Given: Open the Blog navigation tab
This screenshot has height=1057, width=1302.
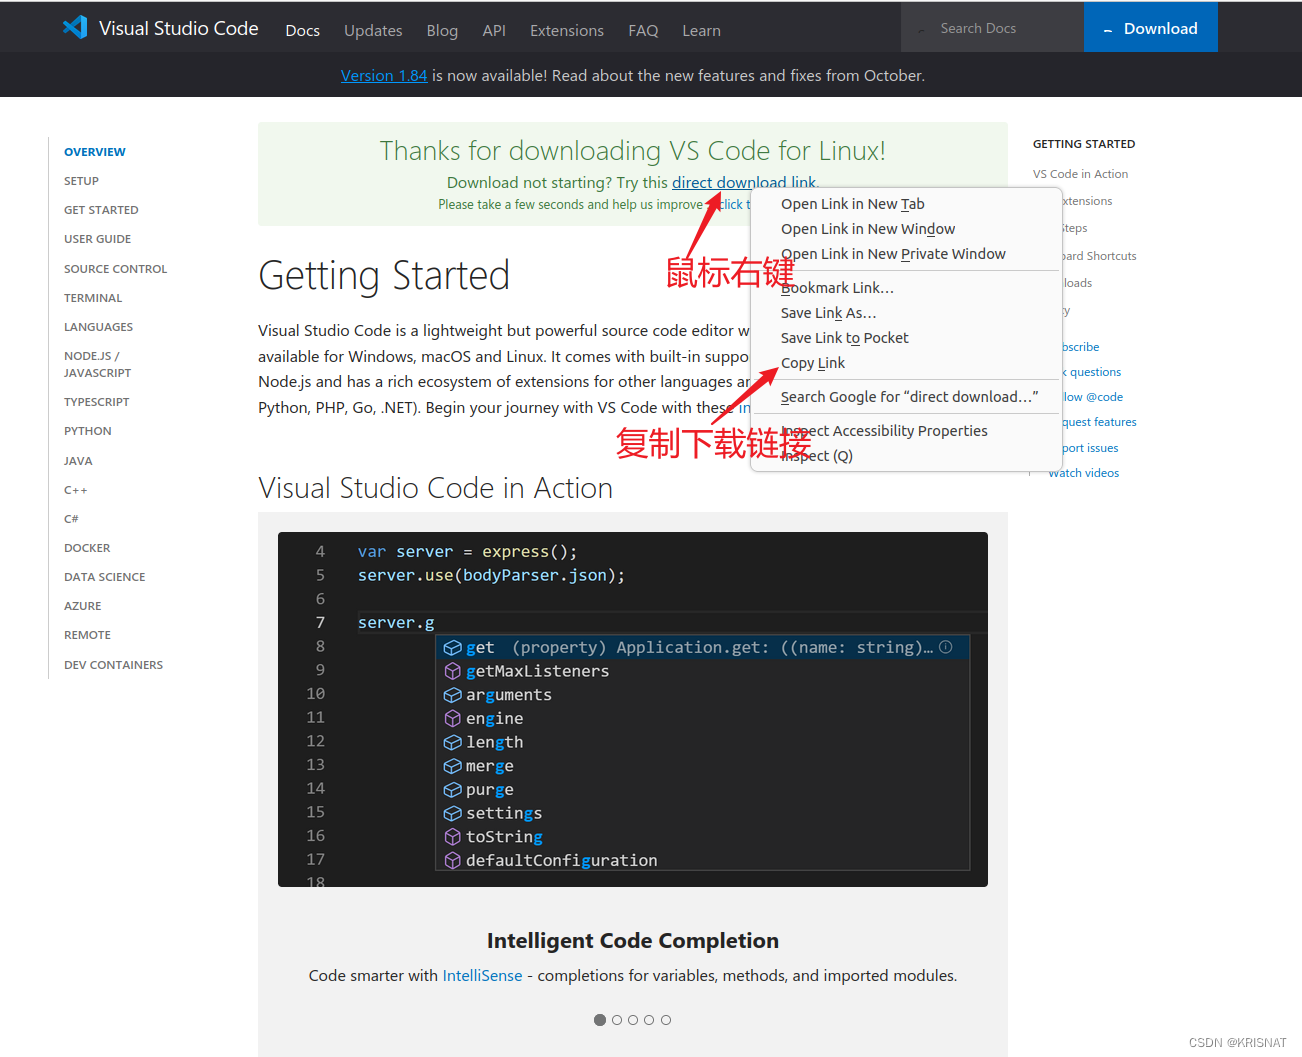Looking at the screenshot, I should [x=442, y=31].
